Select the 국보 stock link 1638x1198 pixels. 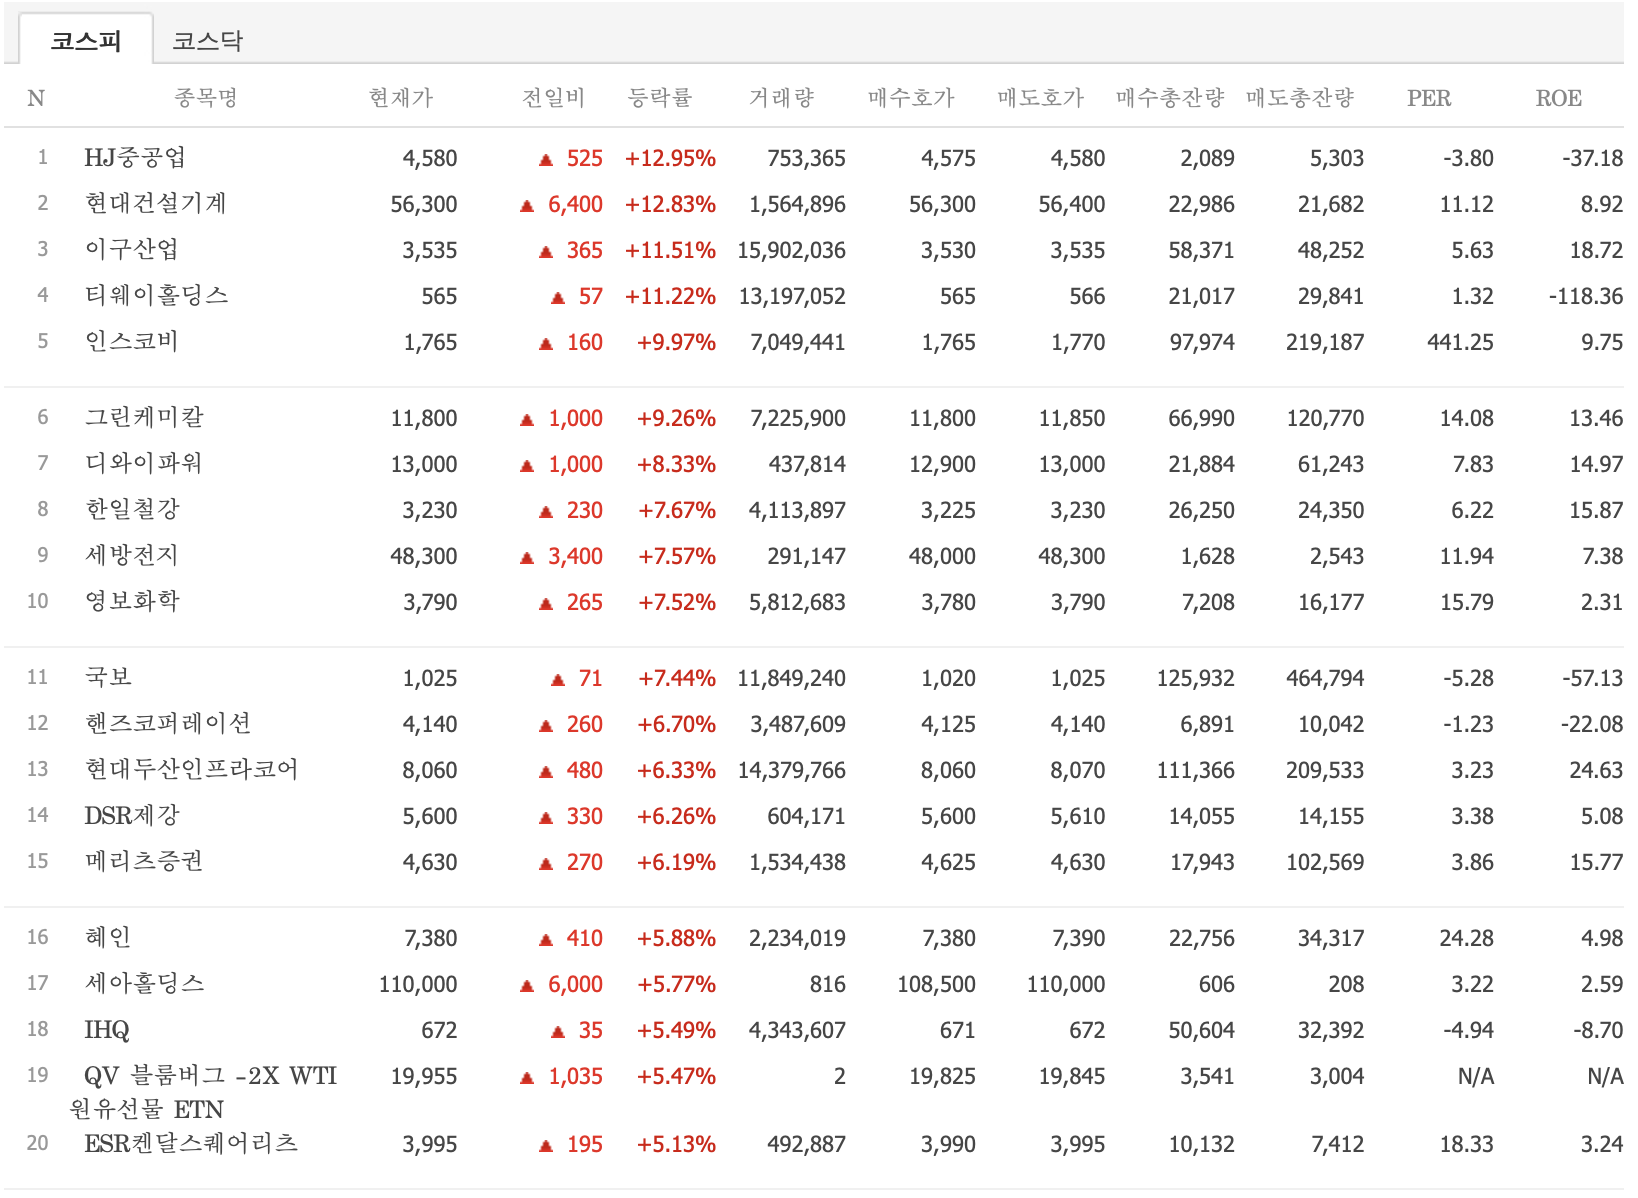(x=108, y=677)
